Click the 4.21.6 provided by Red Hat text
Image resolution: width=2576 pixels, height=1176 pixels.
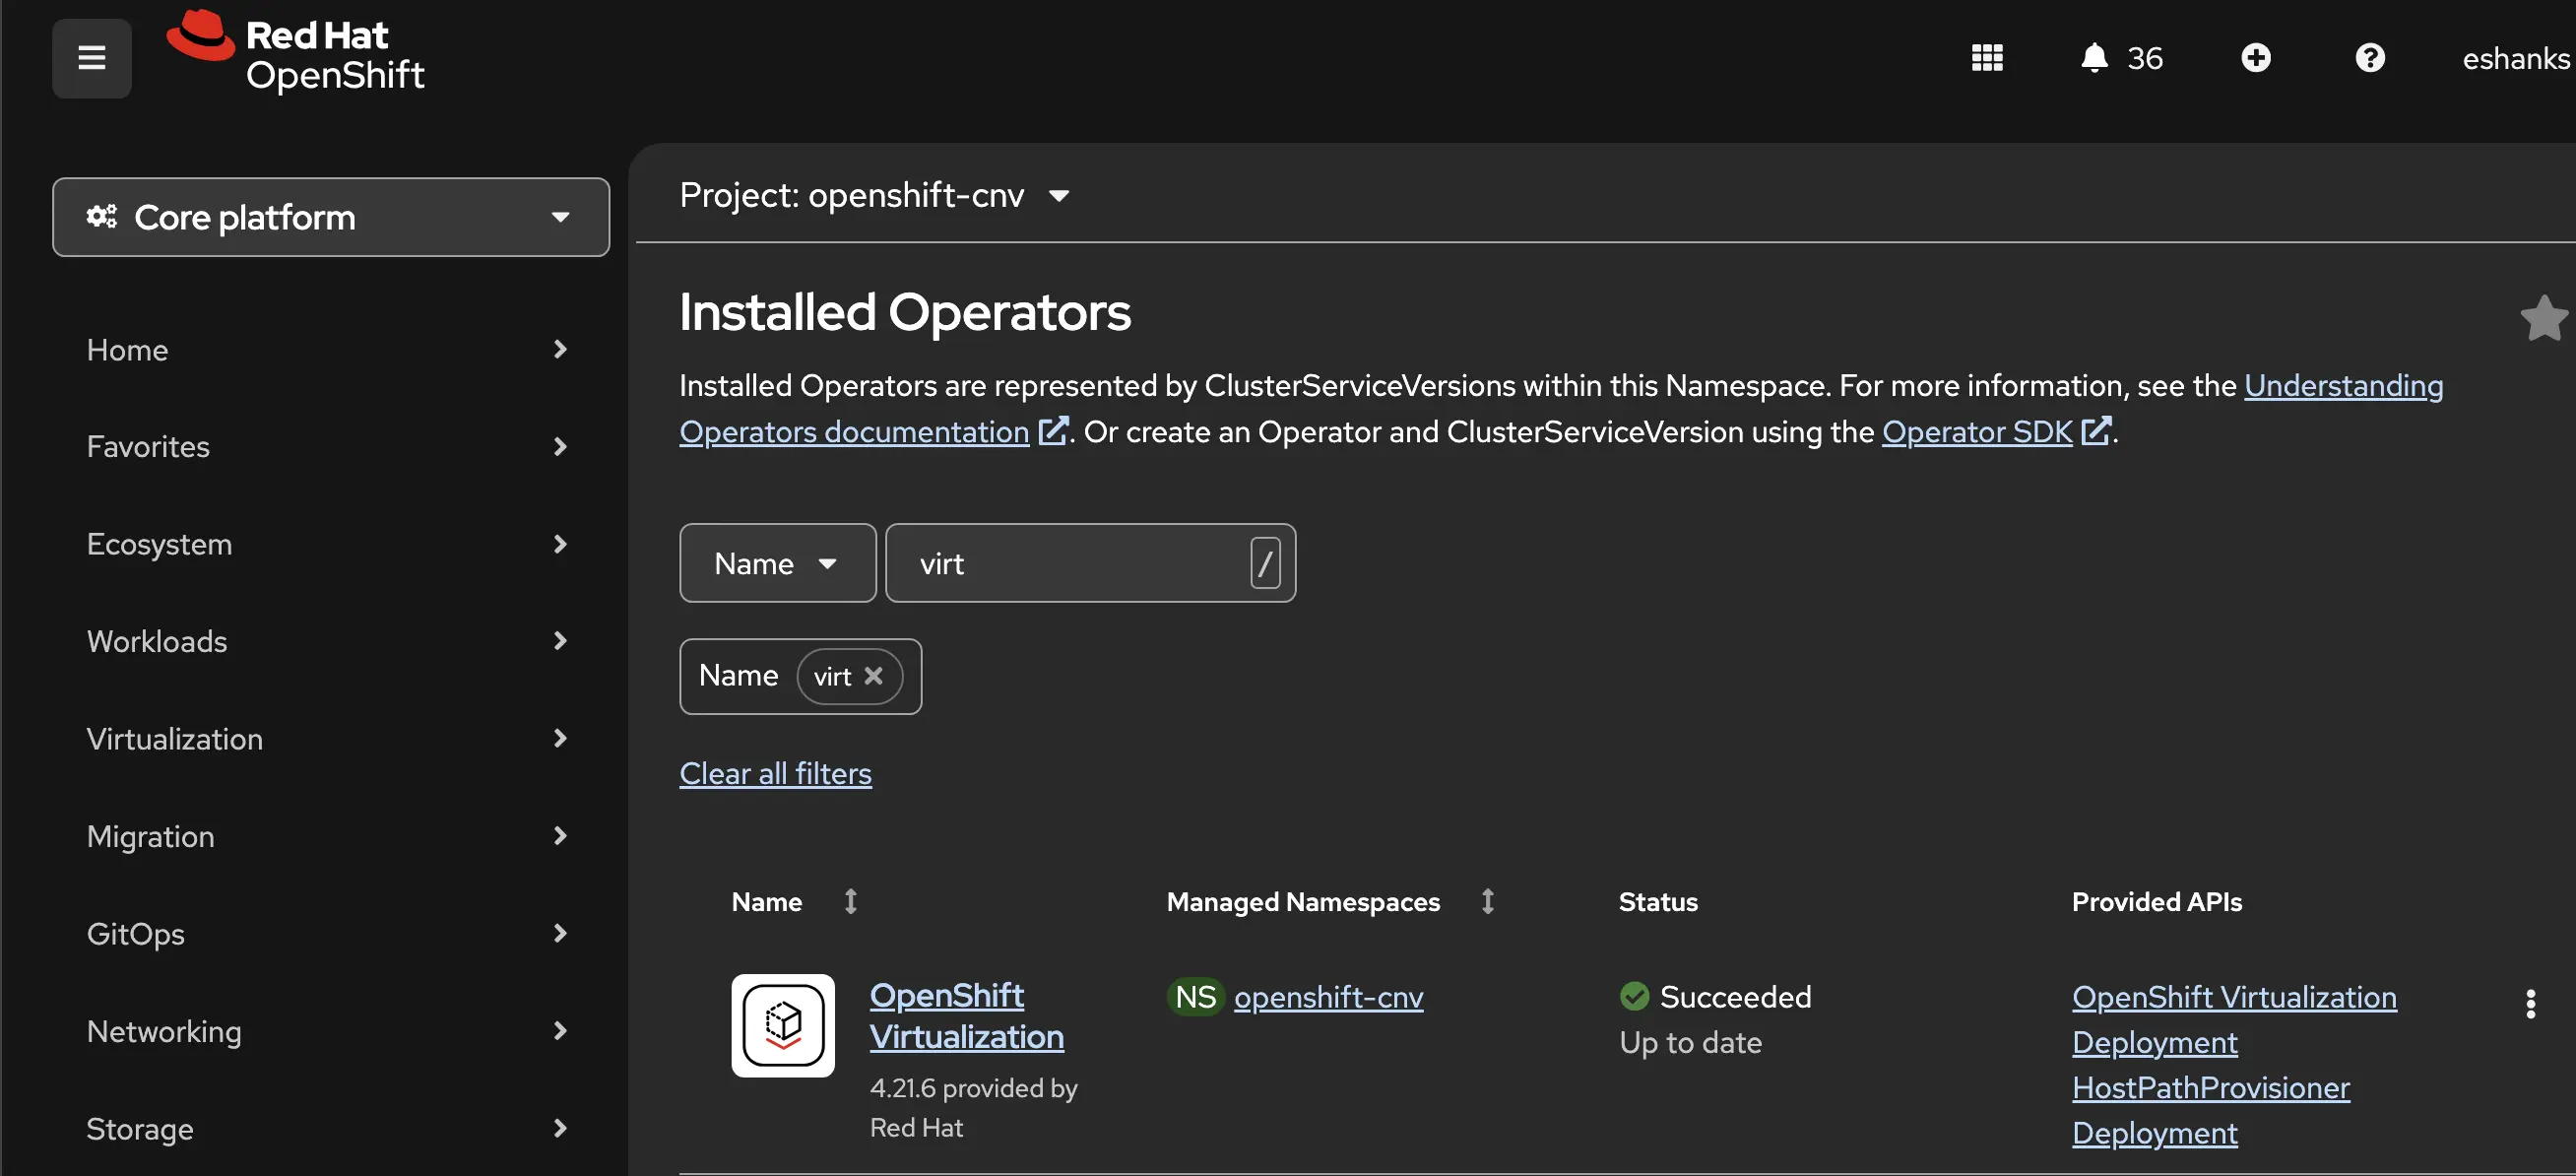coord(973,1107)
